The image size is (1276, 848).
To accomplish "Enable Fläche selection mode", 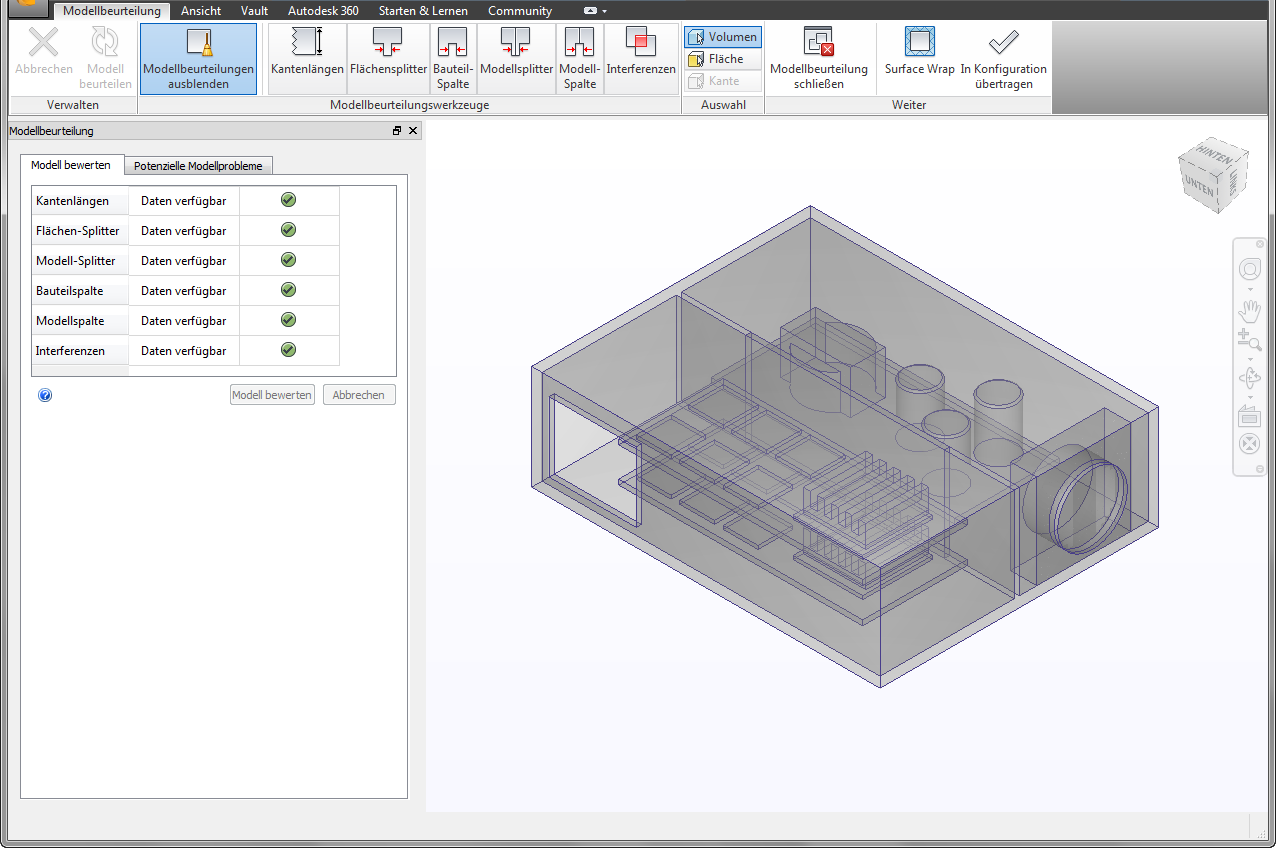I will click(723, 59).
